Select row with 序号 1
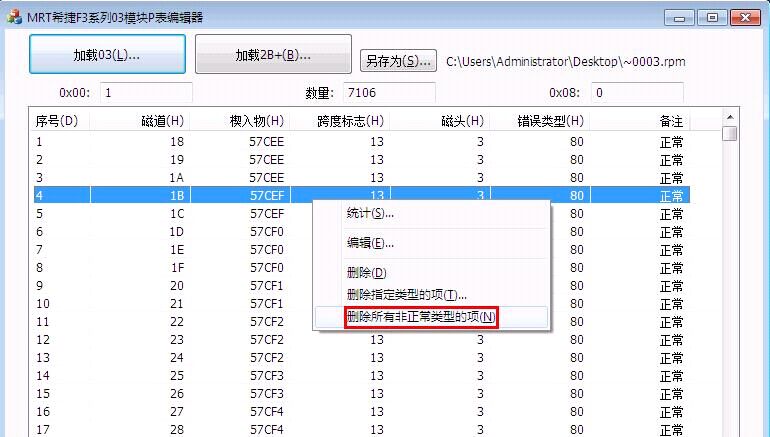This screenshot has height=437, width=770. (x=362, y=142)
